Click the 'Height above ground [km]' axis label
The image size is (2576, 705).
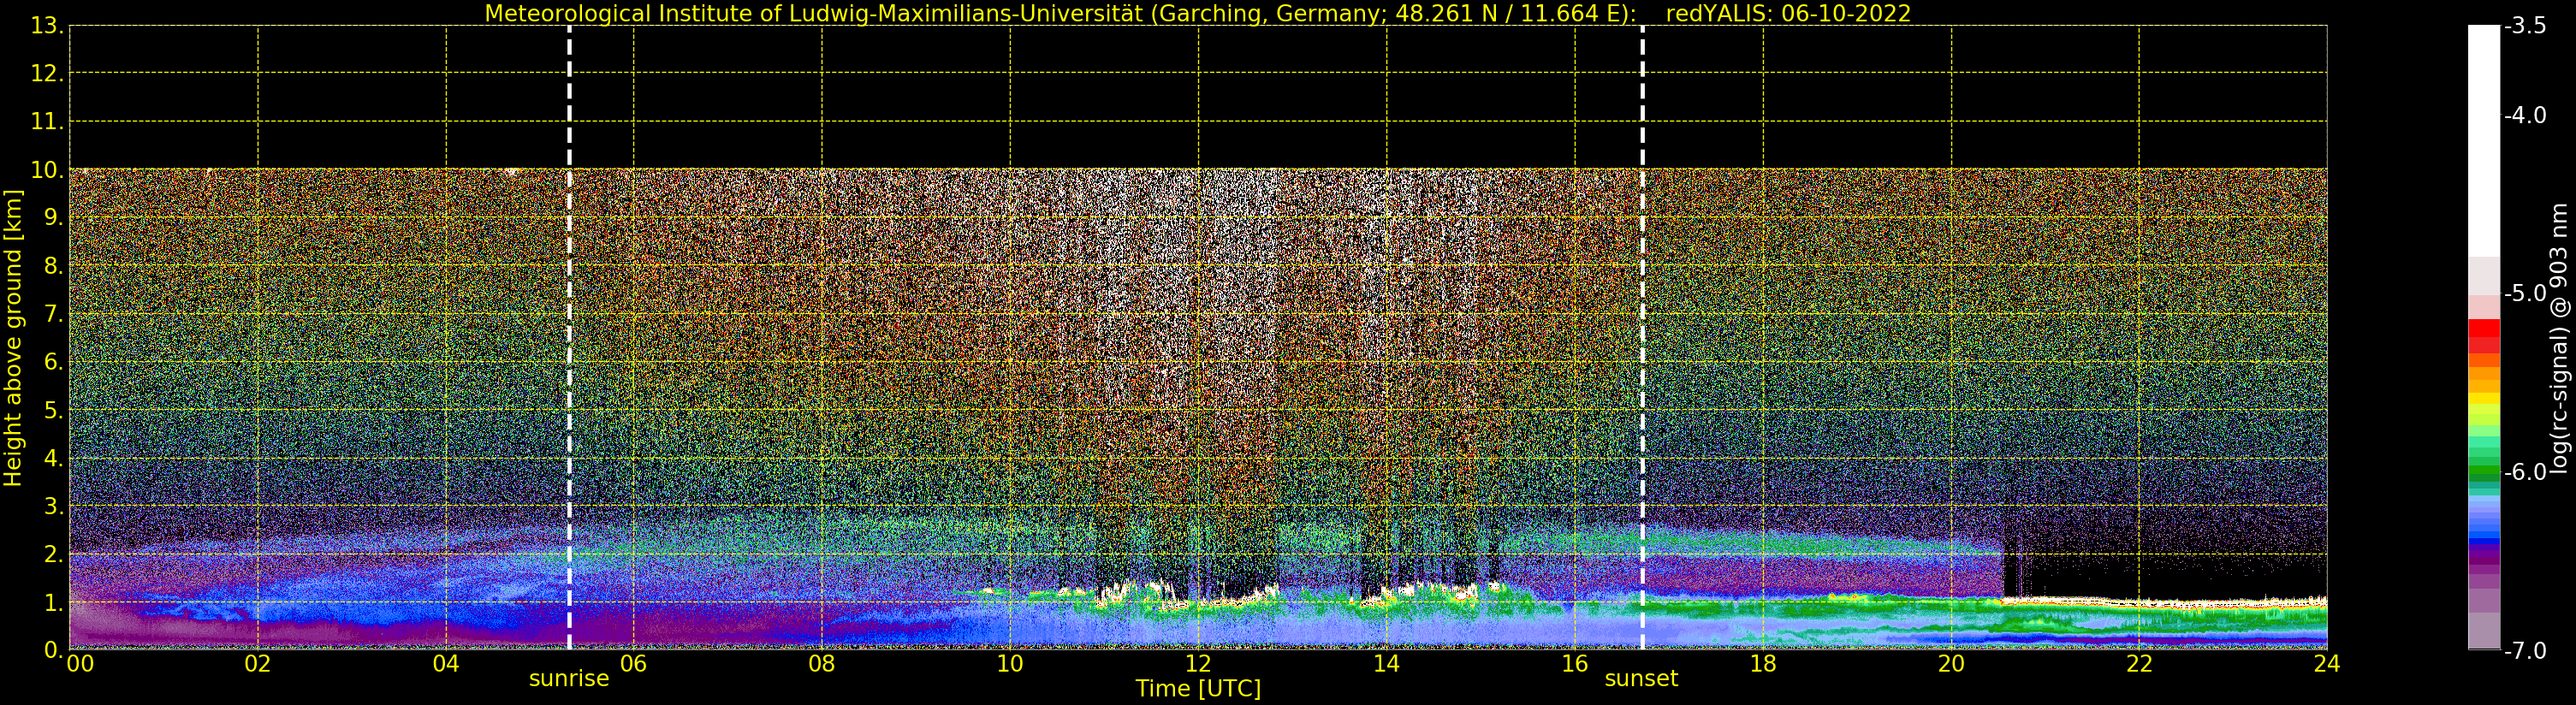pos(13,338)
